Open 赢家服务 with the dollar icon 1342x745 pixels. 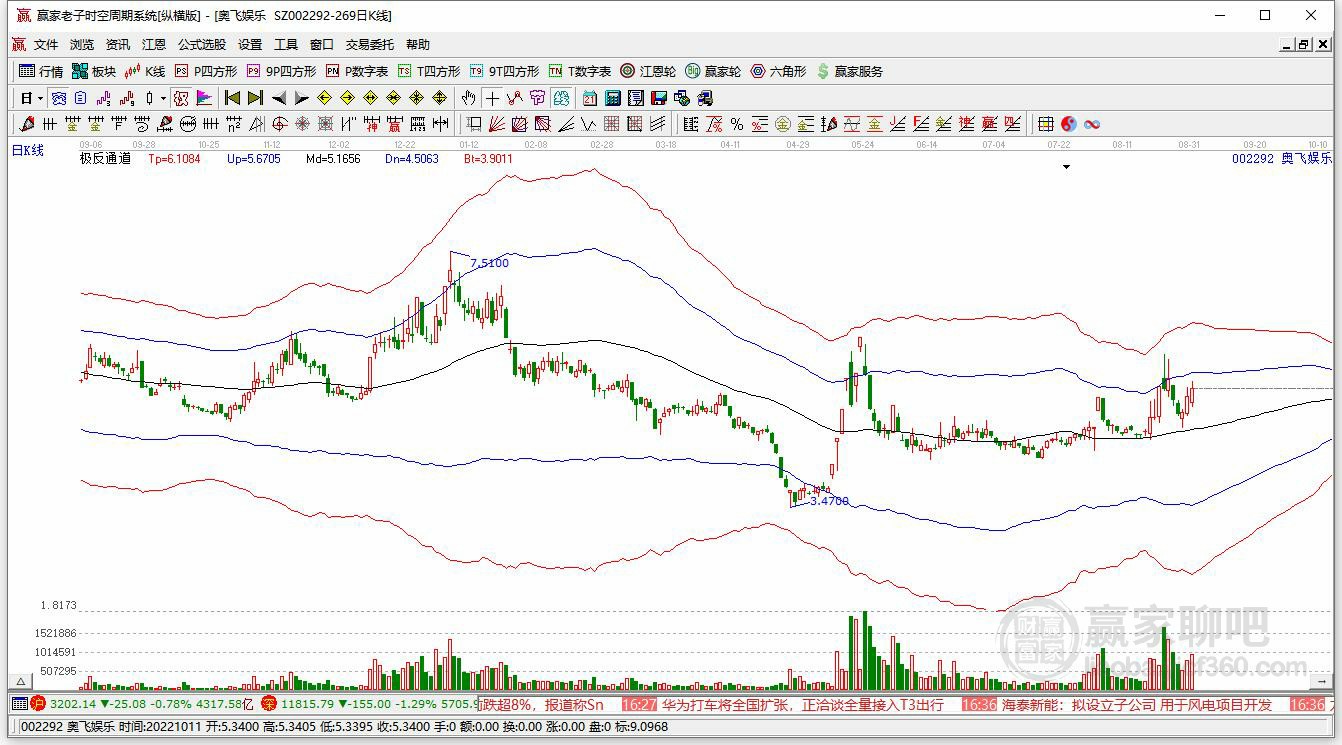[850, 71]
